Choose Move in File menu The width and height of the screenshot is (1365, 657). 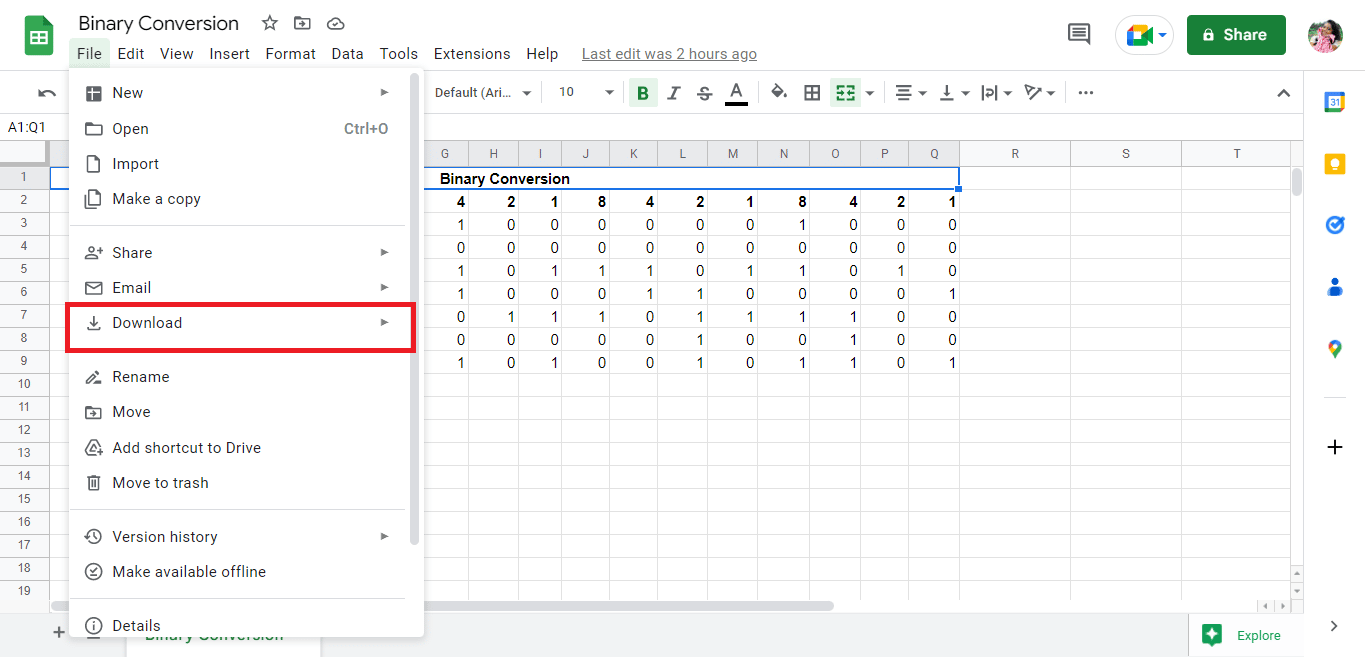pyautogui.click(x=238, y=412)
